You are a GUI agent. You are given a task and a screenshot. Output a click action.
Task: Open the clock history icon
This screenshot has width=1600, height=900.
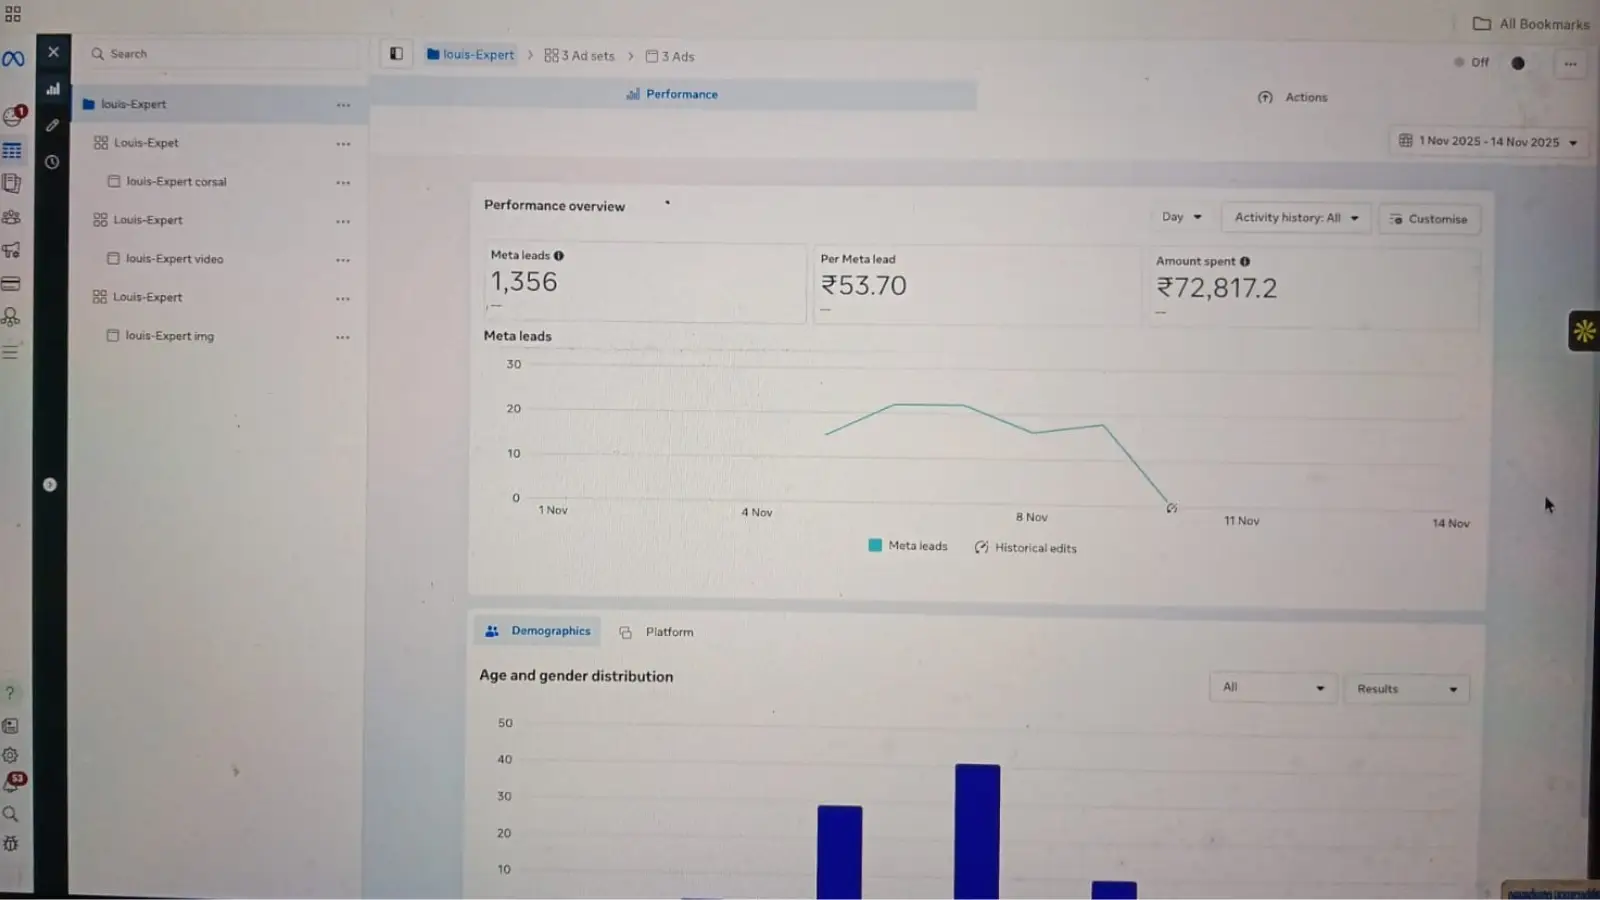point(52,162)
